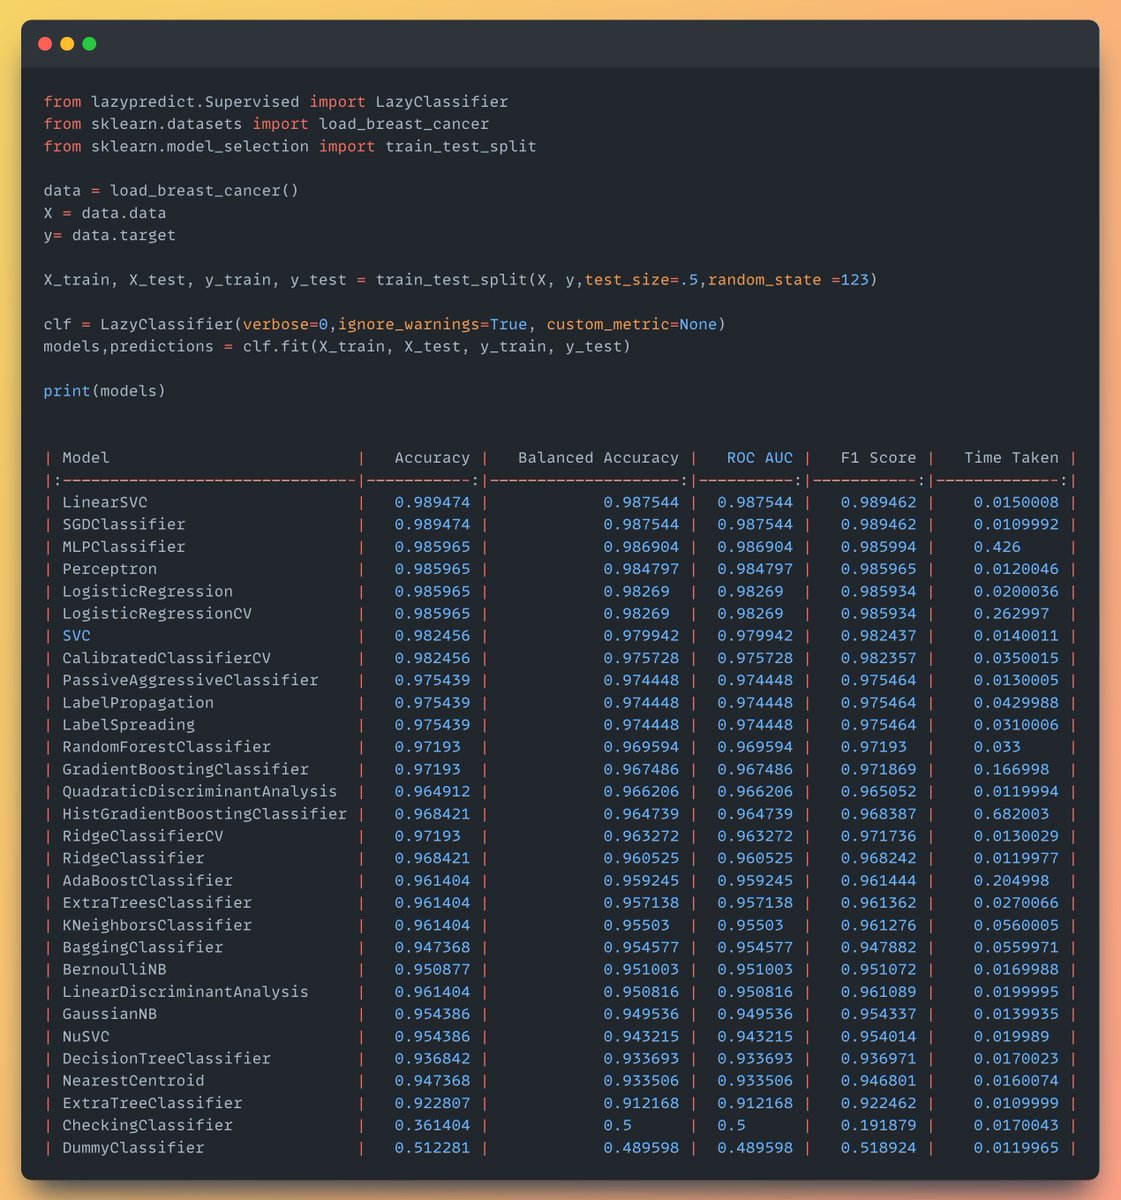Click the print keyword in the code
The width and height of the screenshot is (1121, 1200).
(67, 391)
